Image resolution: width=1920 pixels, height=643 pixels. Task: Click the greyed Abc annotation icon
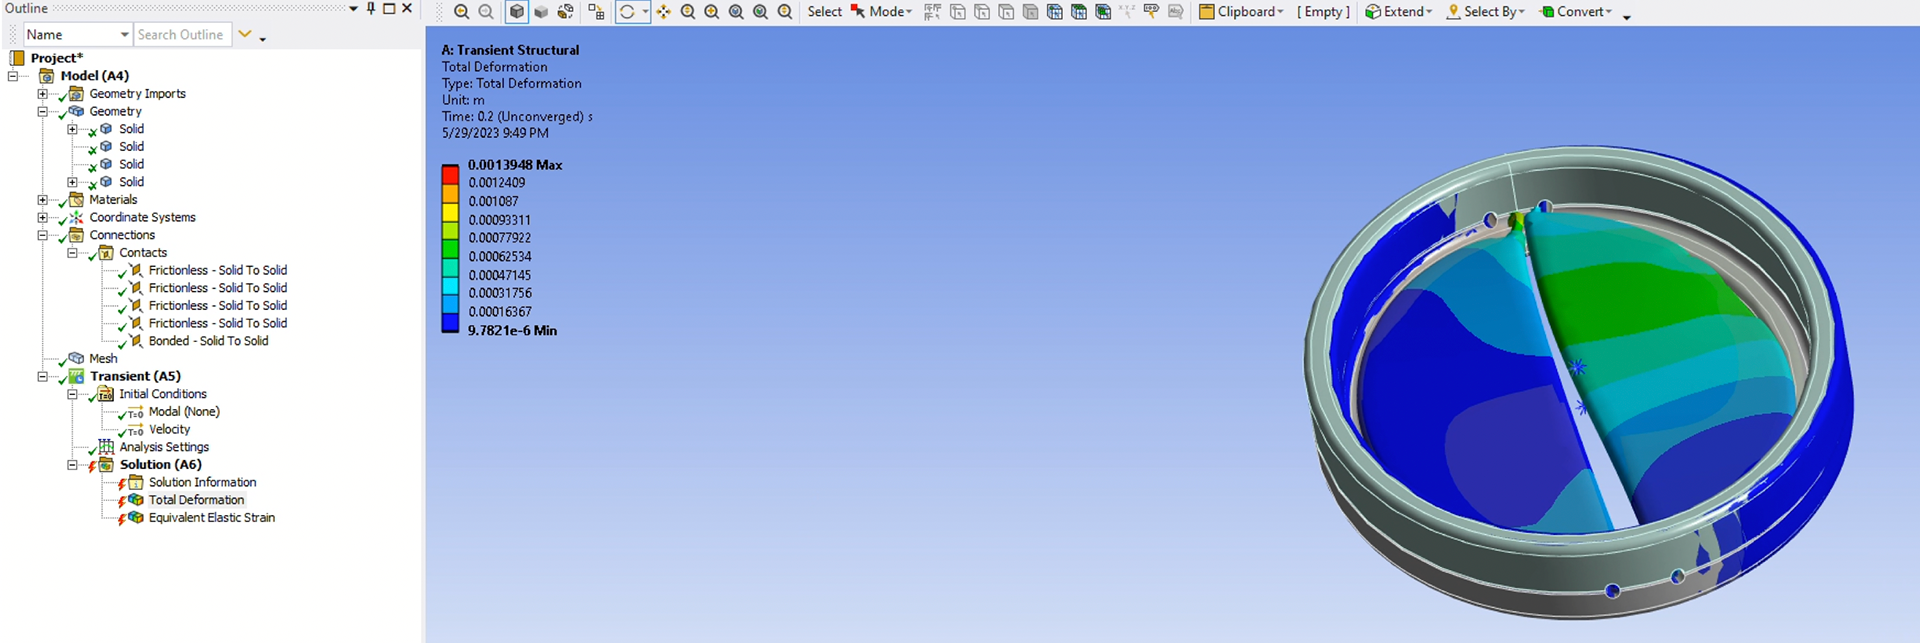(1176, 12)
